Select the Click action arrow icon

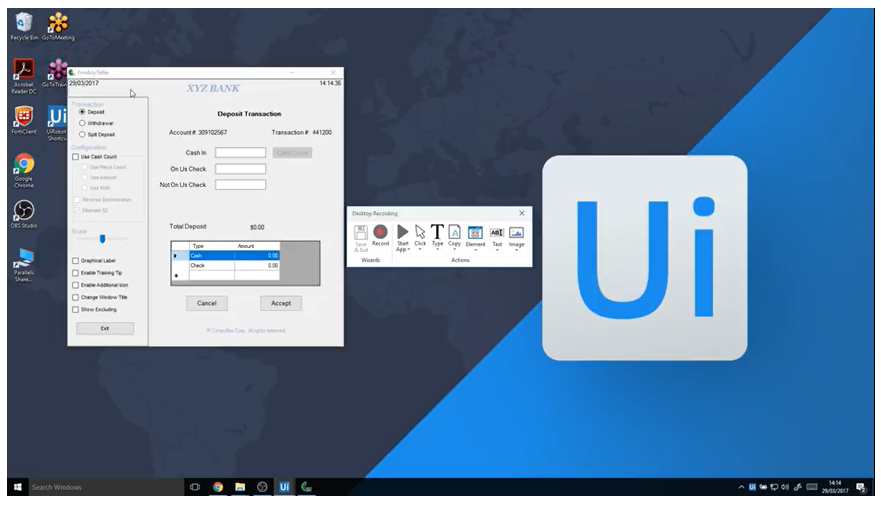(x=420, y=231)
